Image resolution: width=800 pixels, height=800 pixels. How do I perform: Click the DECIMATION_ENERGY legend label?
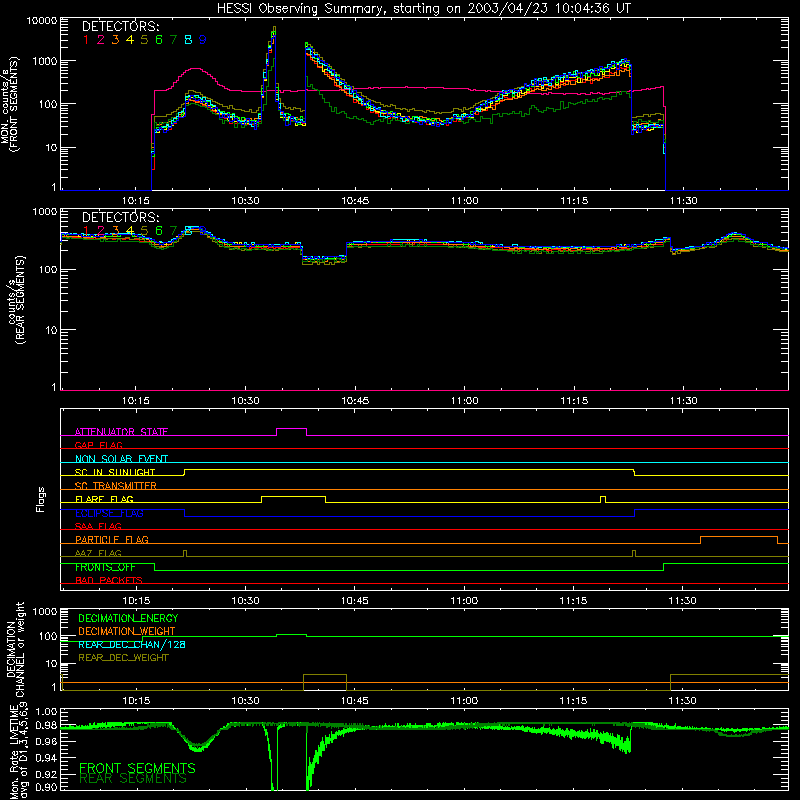pyautogui.click(x=128, y=618)
